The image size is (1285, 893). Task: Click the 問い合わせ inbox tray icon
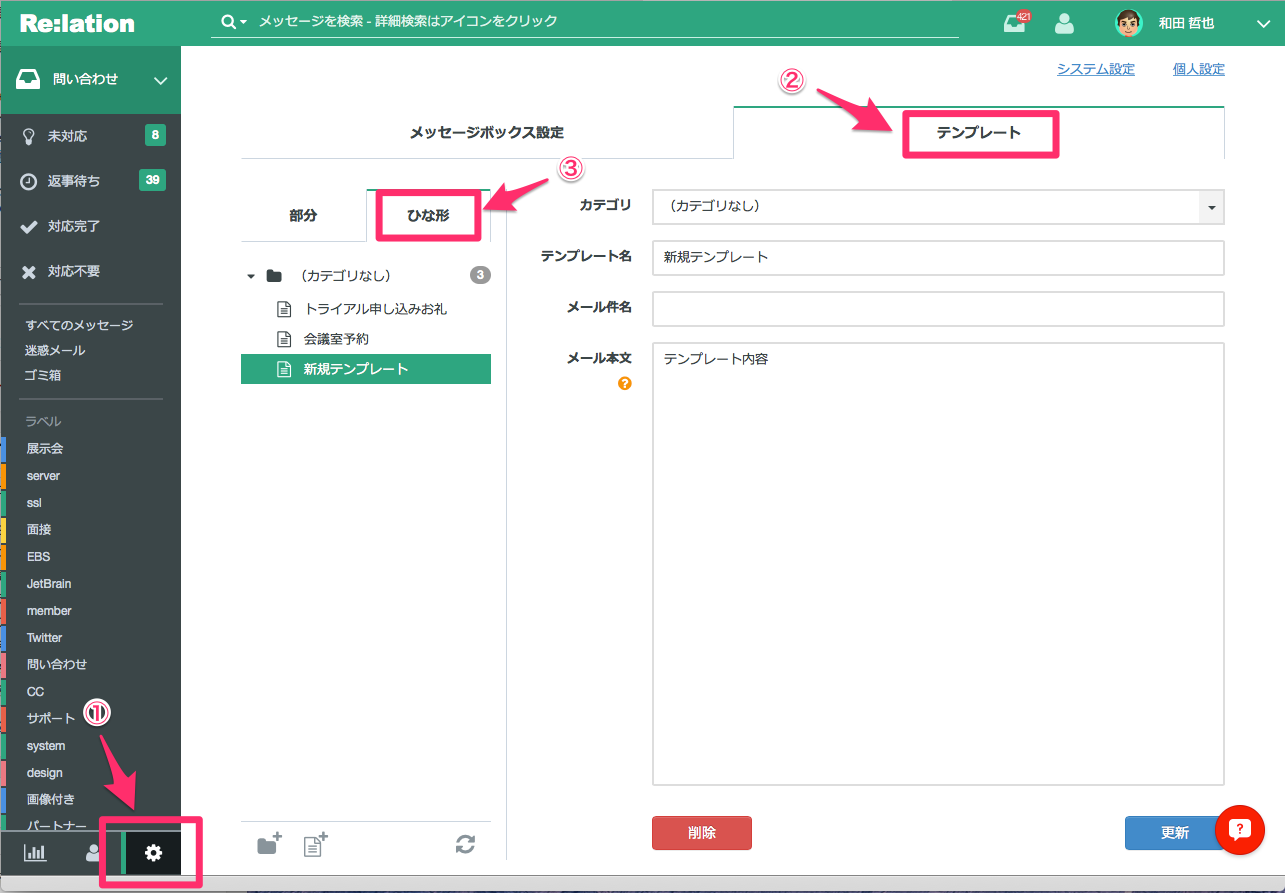point(28,79)
